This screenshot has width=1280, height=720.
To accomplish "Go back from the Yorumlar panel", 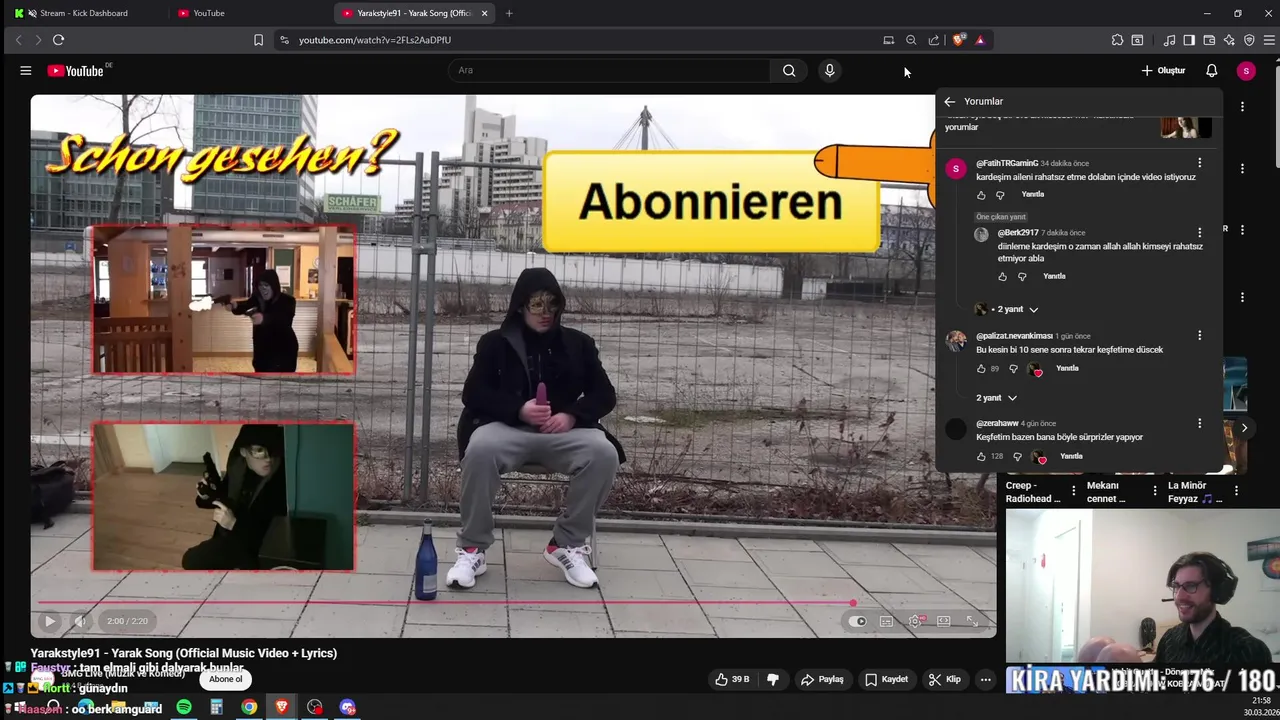I will [x=949, y=101].
